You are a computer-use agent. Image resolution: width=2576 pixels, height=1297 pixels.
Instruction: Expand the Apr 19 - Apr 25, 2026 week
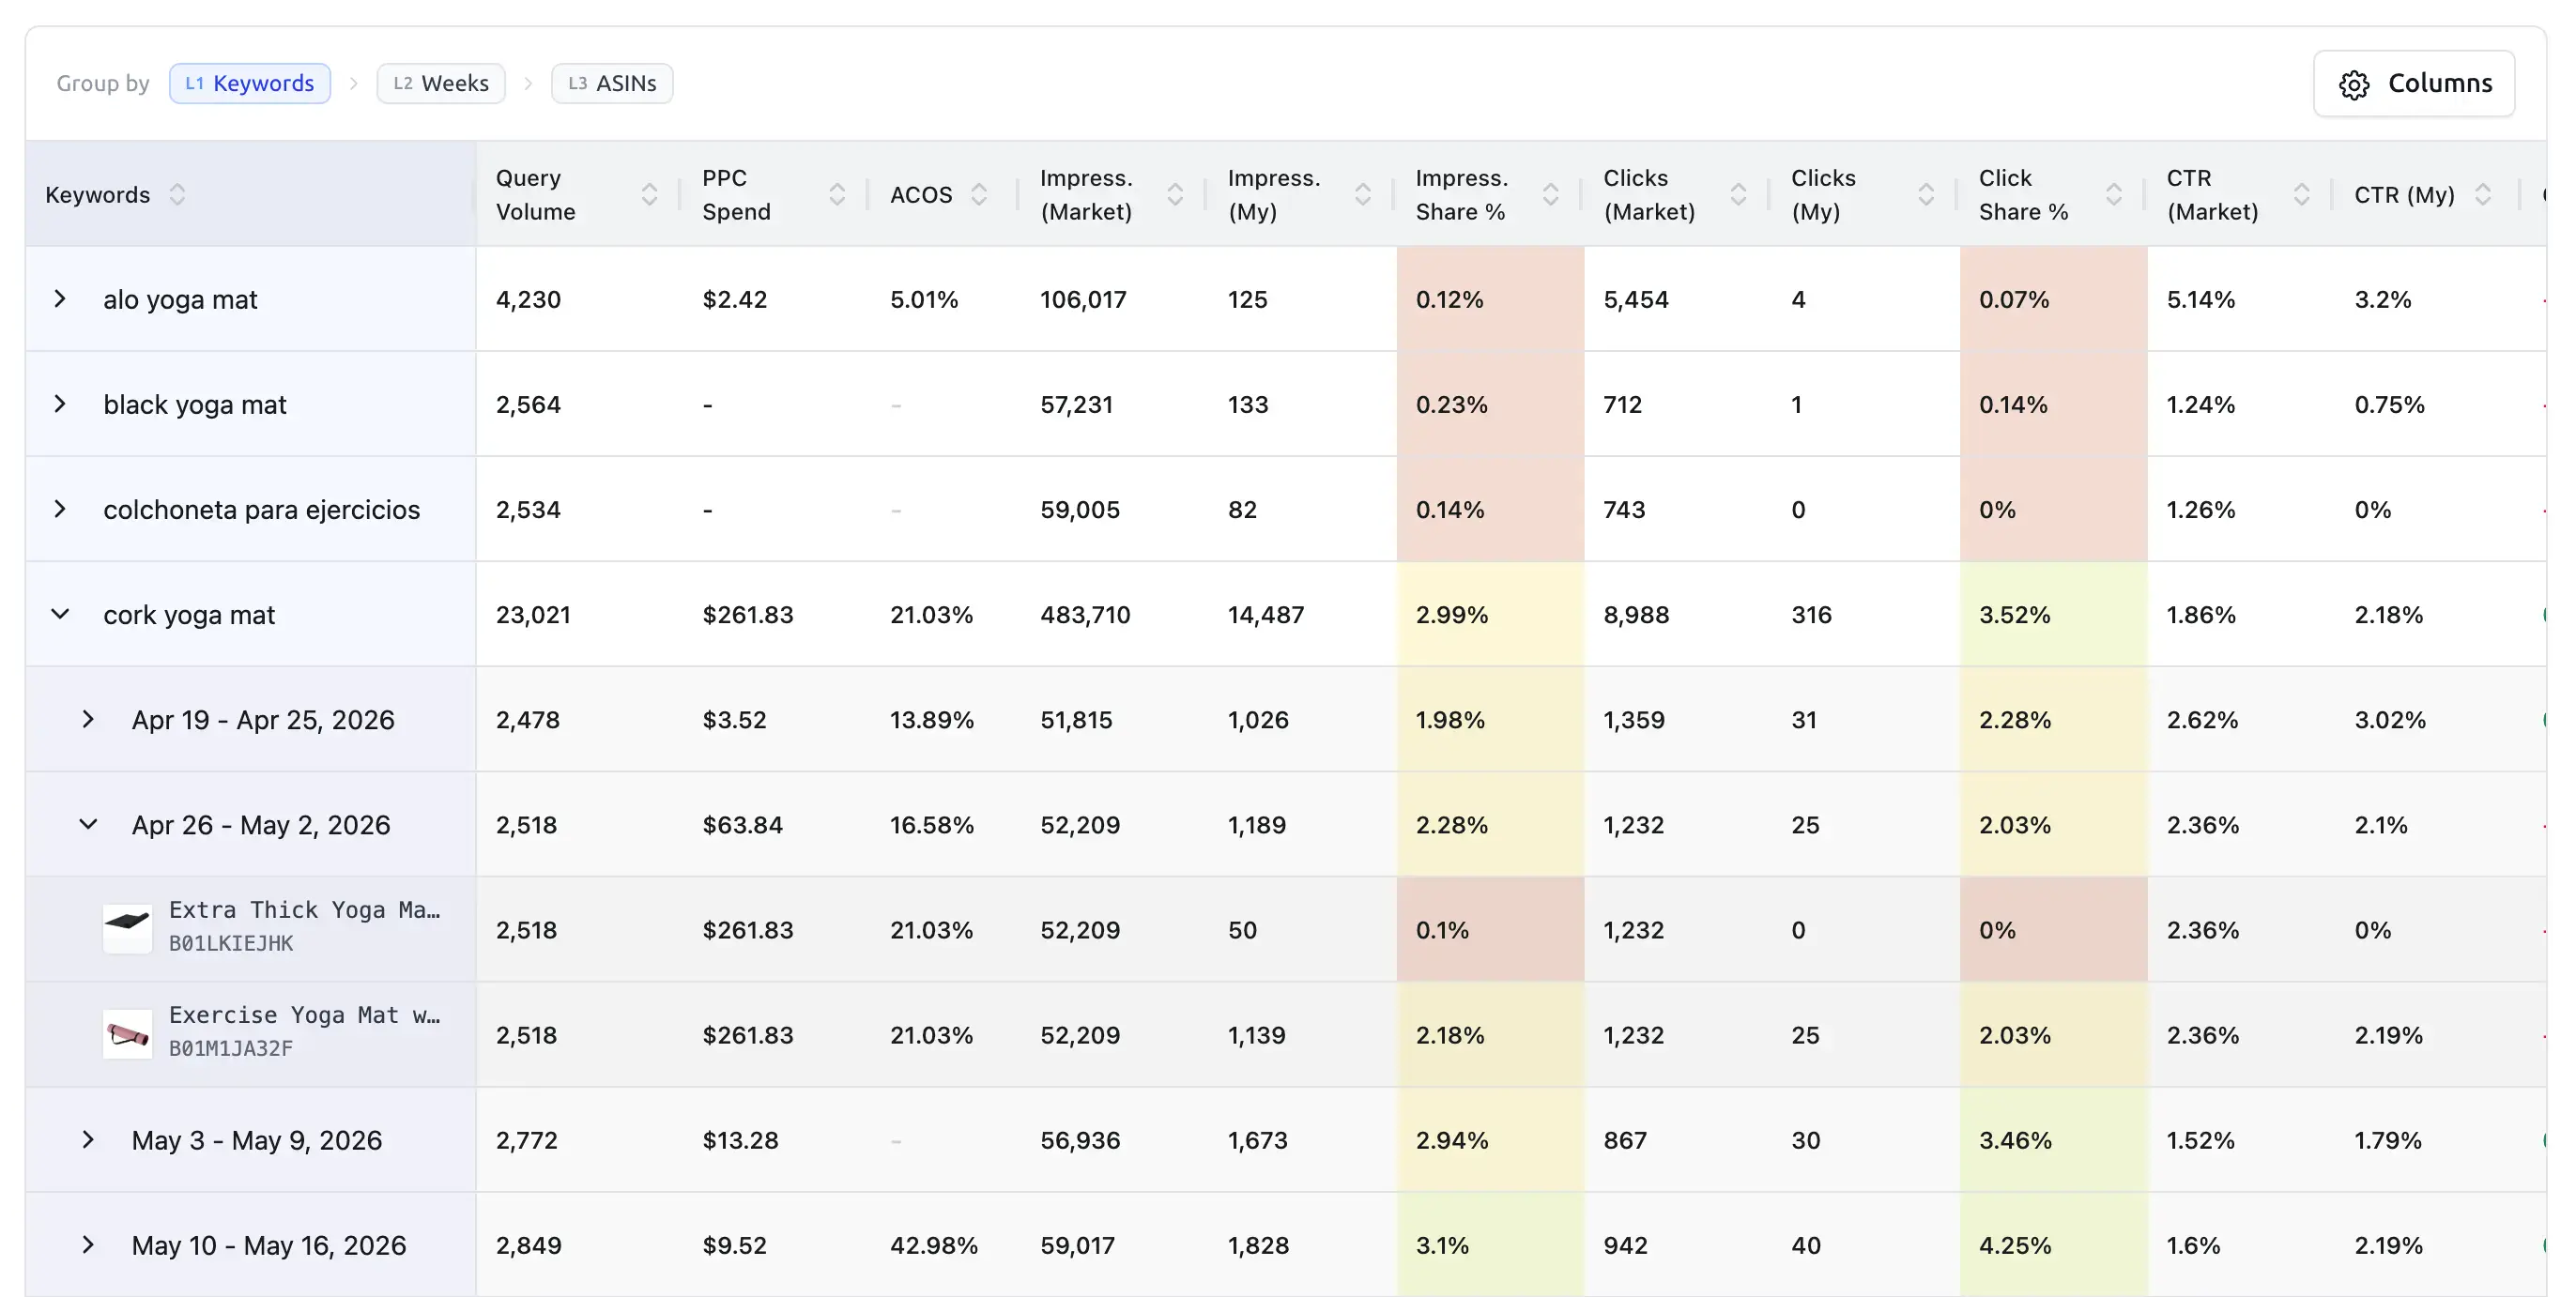tap(88, 719)
